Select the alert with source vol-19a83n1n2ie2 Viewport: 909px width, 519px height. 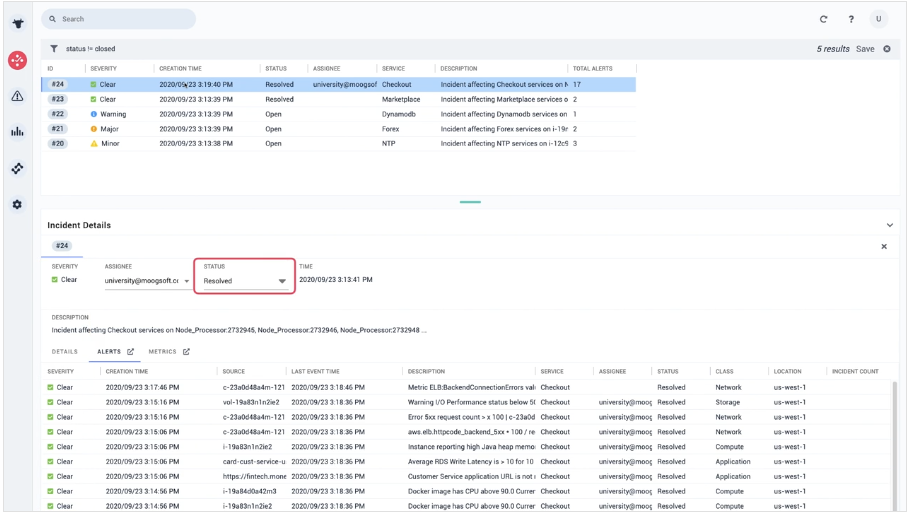[x=467, y=402]
